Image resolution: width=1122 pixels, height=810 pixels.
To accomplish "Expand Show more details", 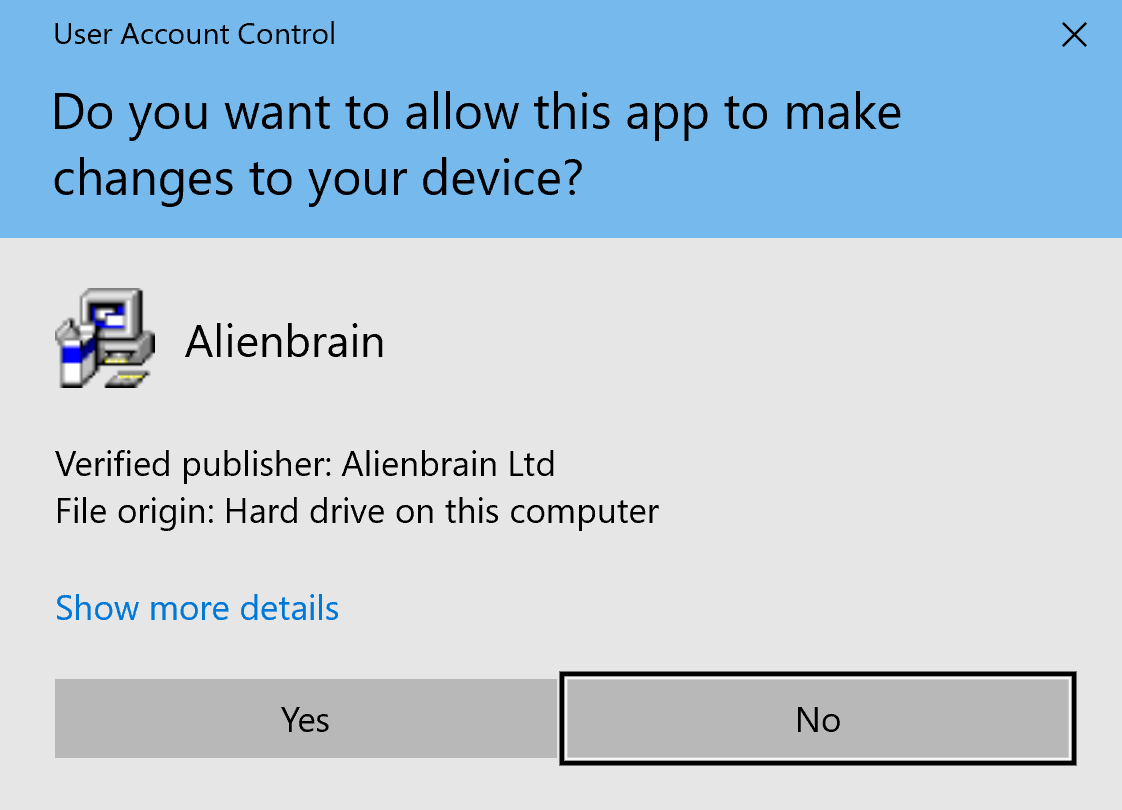I will pos(197,608).
